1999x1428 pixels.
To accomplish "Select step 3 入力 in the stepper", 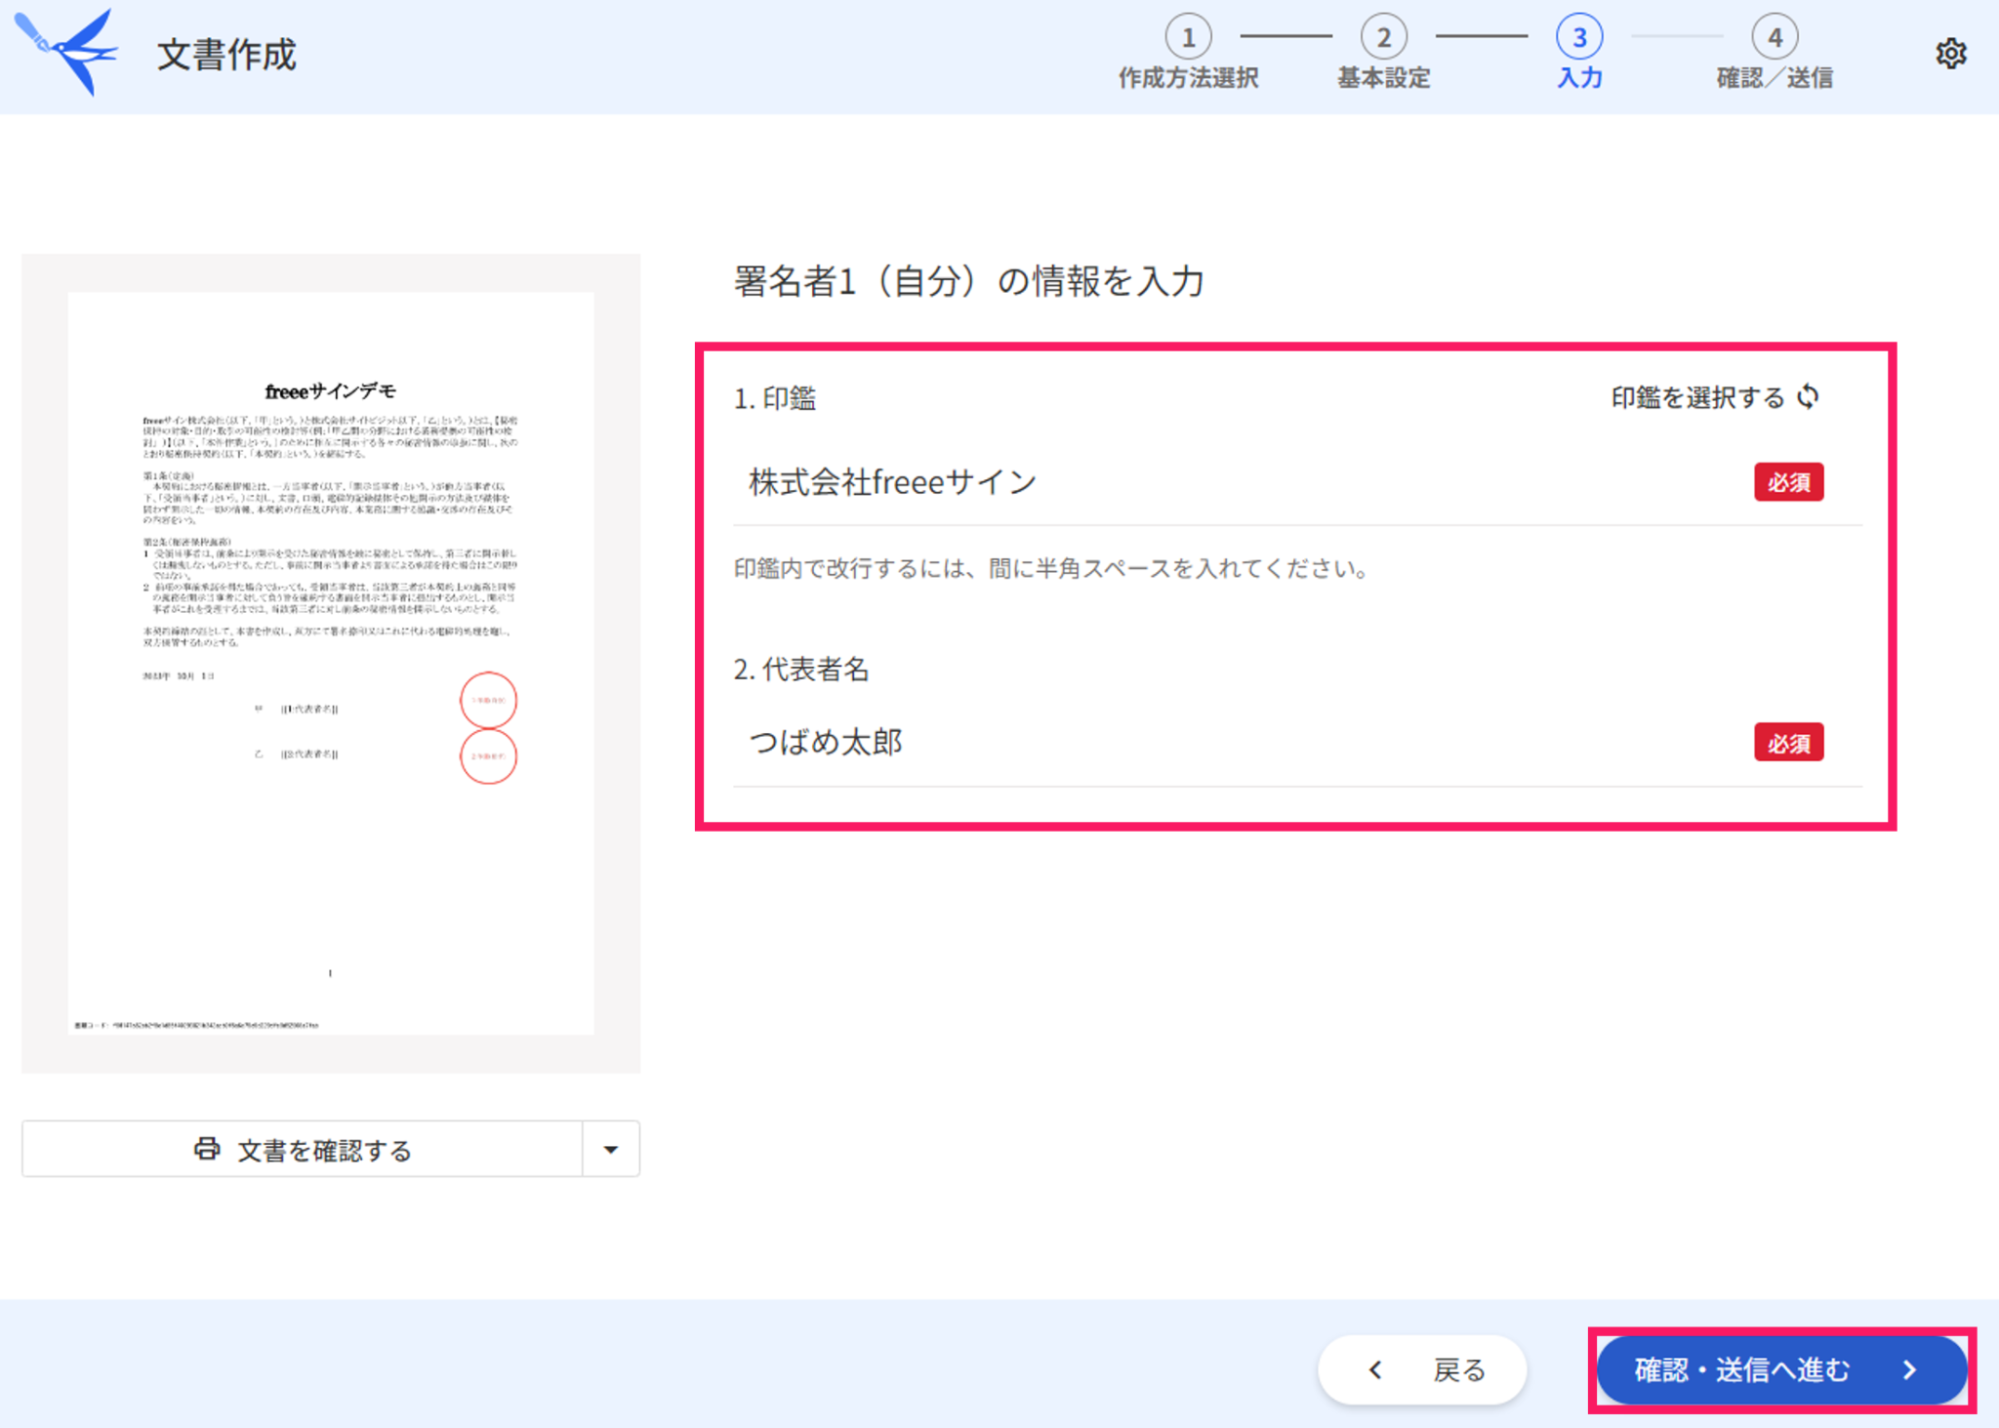I will click(1579, 38).
